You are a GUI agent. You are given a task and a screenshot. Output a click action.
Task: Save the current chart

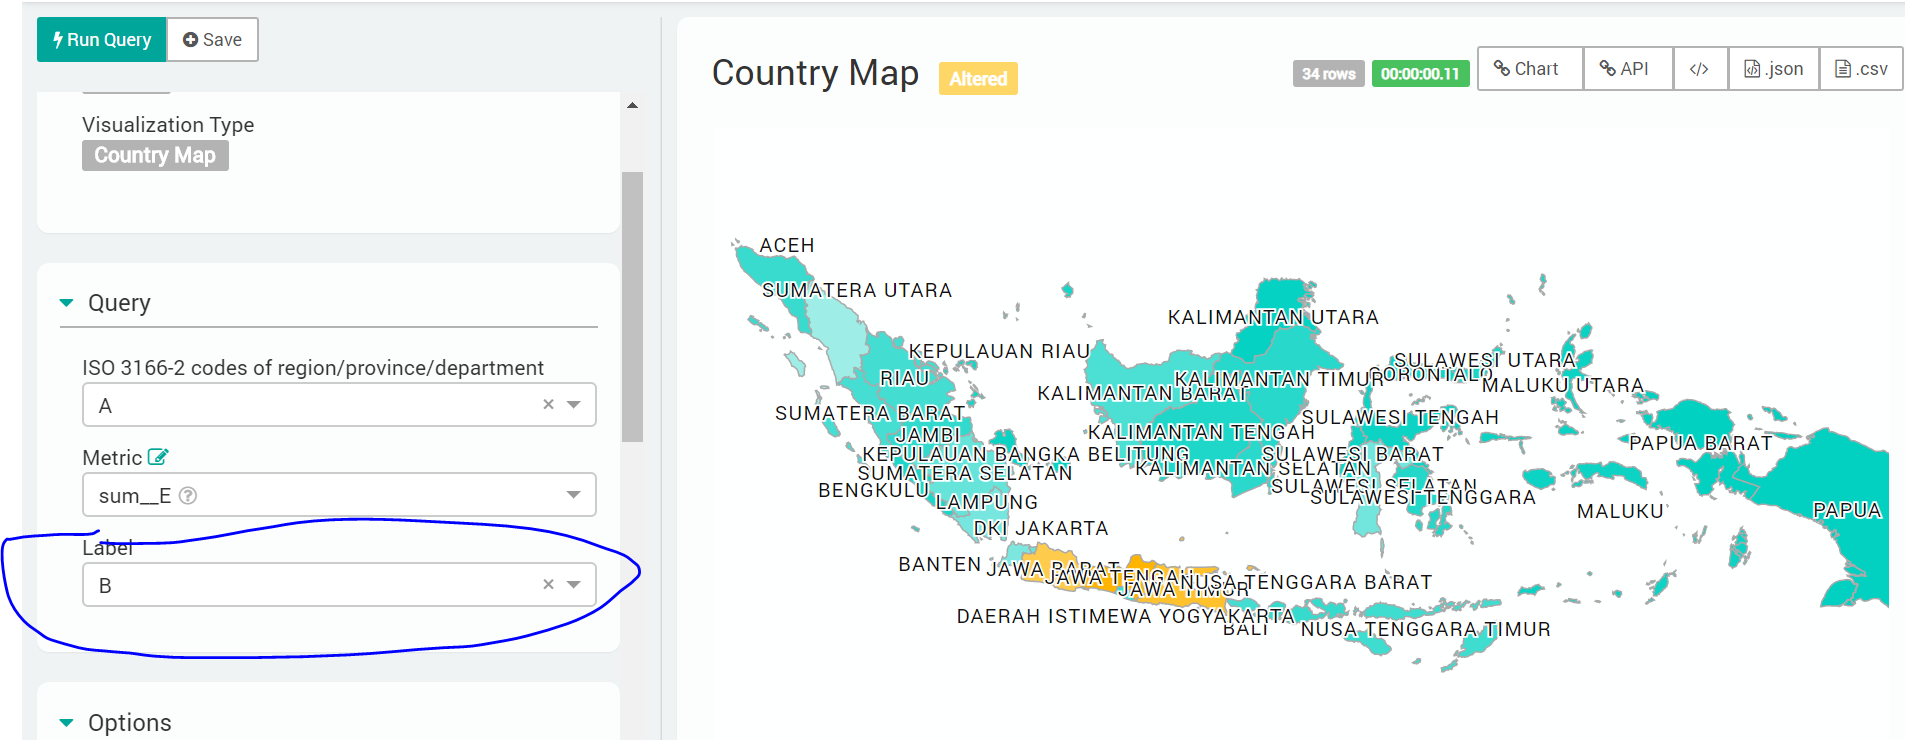(212, 40)
